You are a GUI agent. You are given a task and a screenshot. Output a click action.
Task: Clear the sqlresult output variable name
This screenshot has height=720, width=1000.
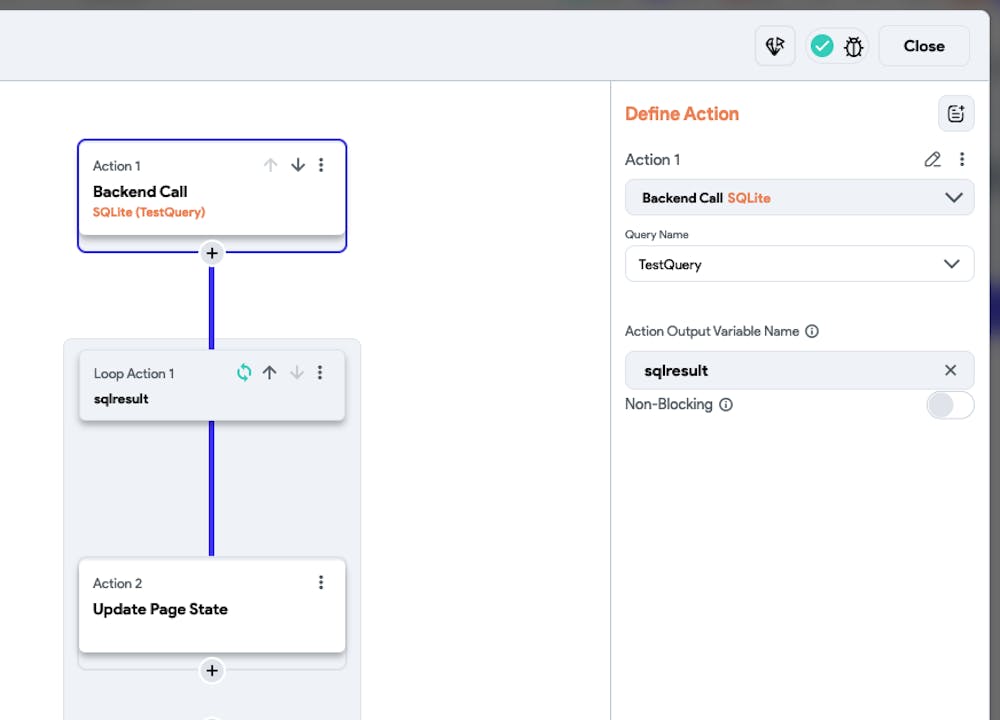(x=950, y=370)
